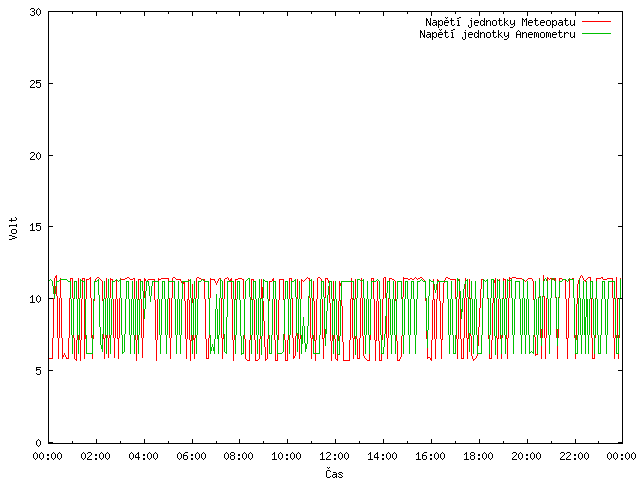Click the x-axis time label 18:00
The width and height of the screenshot is (640, 480).
[x=478, y=456]
